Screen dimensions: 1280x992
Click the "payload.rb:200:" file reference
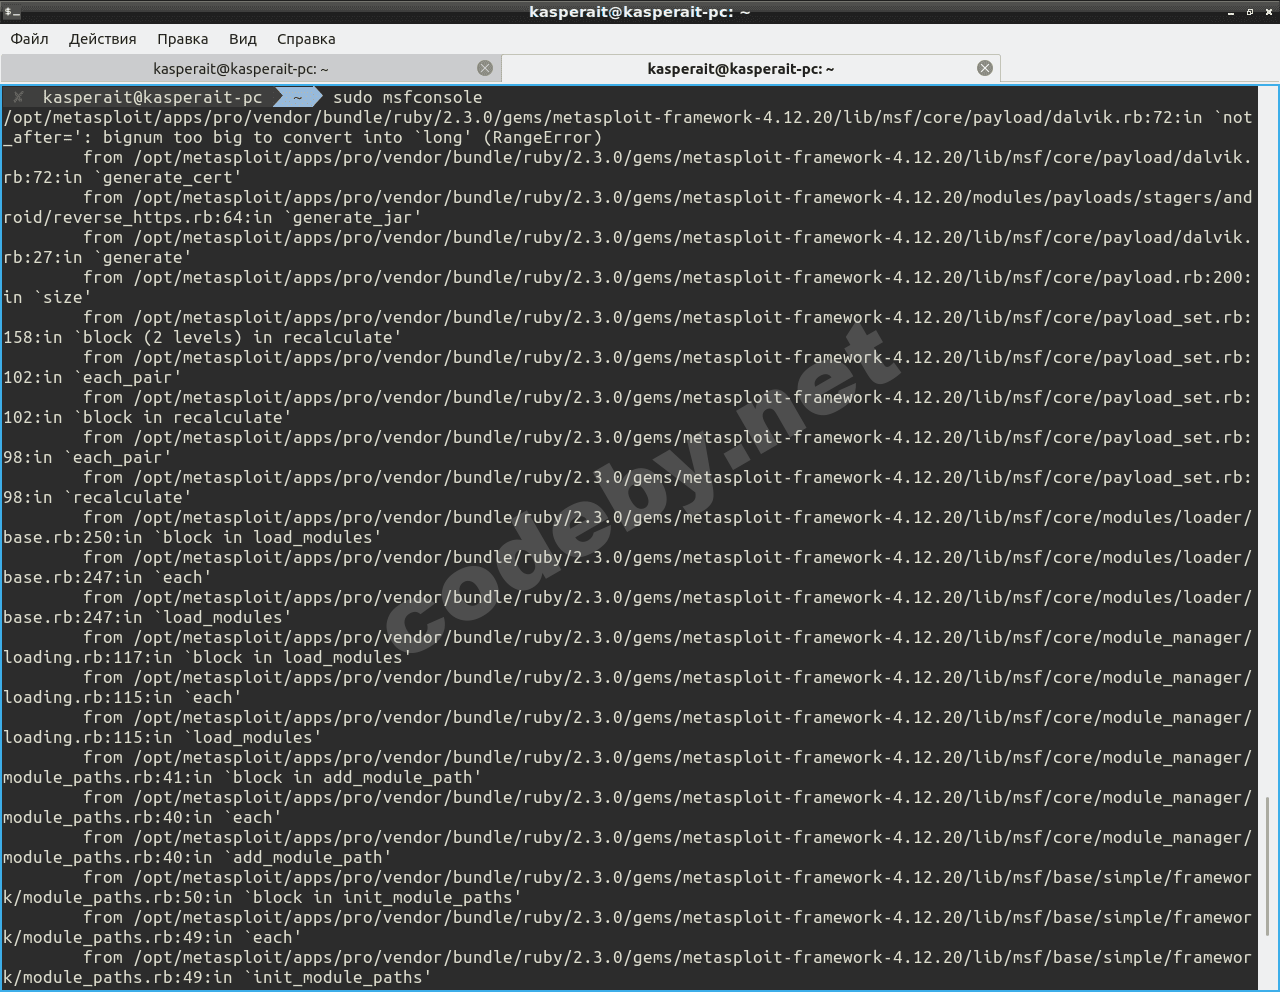tap(1177, 277)
